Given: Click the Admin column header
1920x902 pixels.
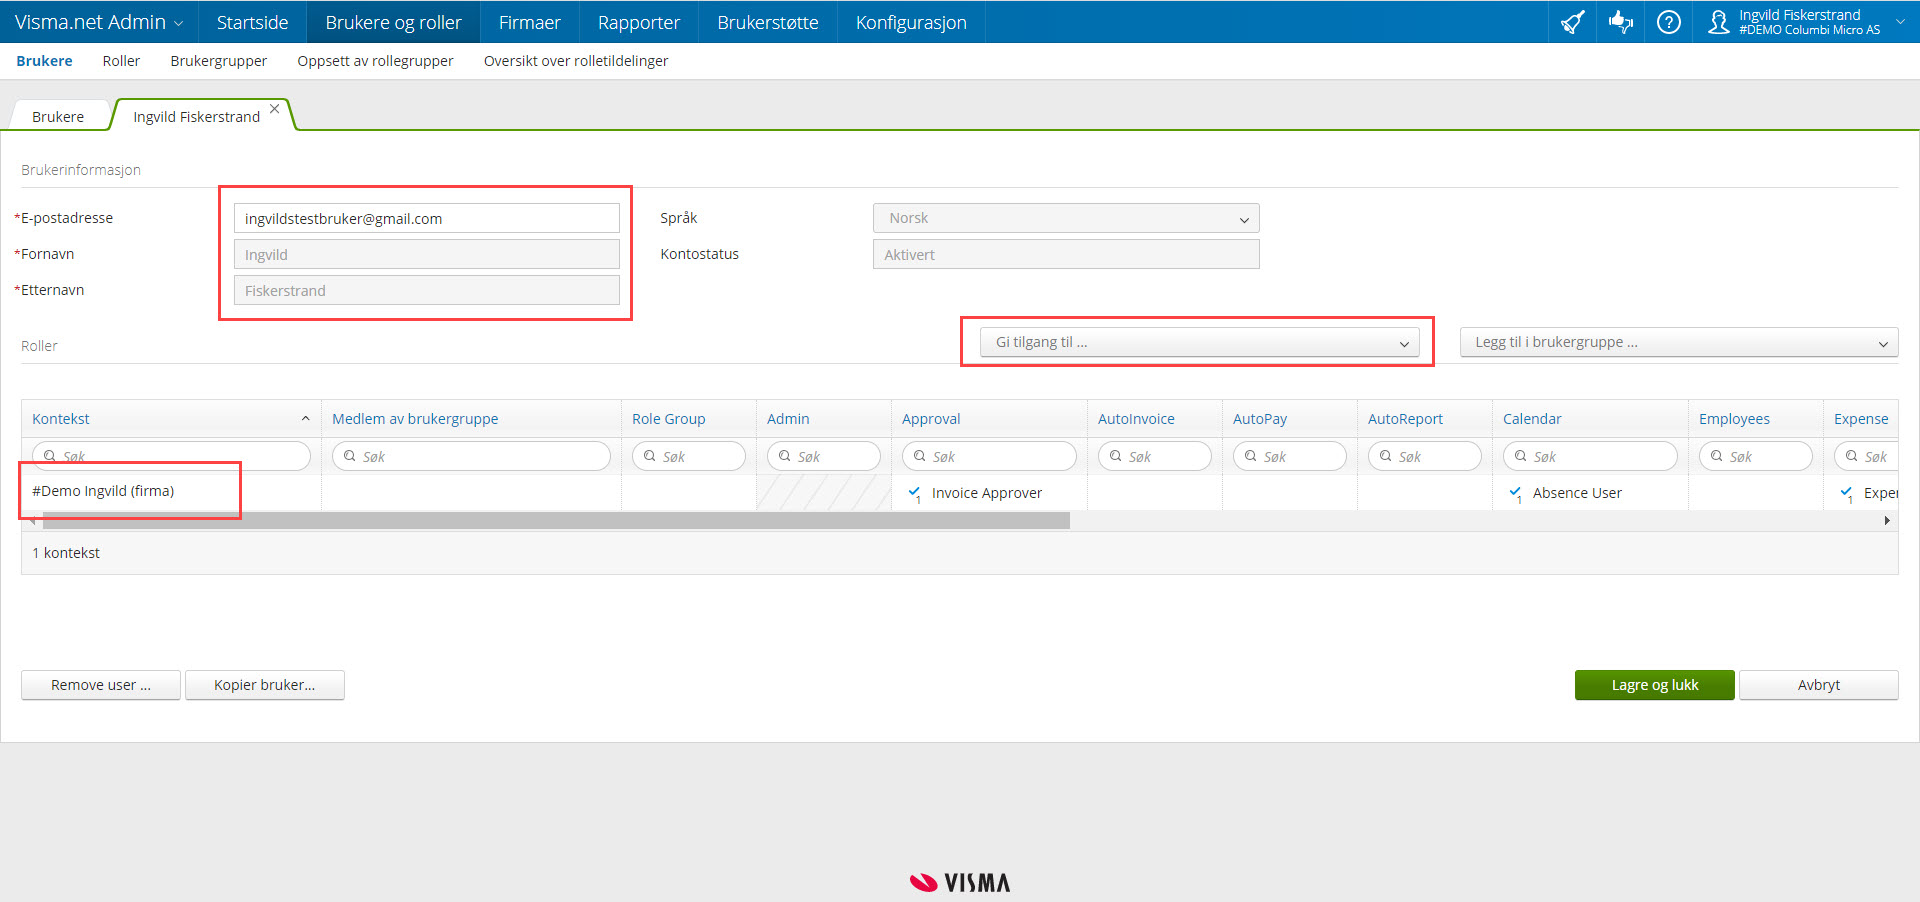Looking at the screenshot, I should (x=788, y=419).
